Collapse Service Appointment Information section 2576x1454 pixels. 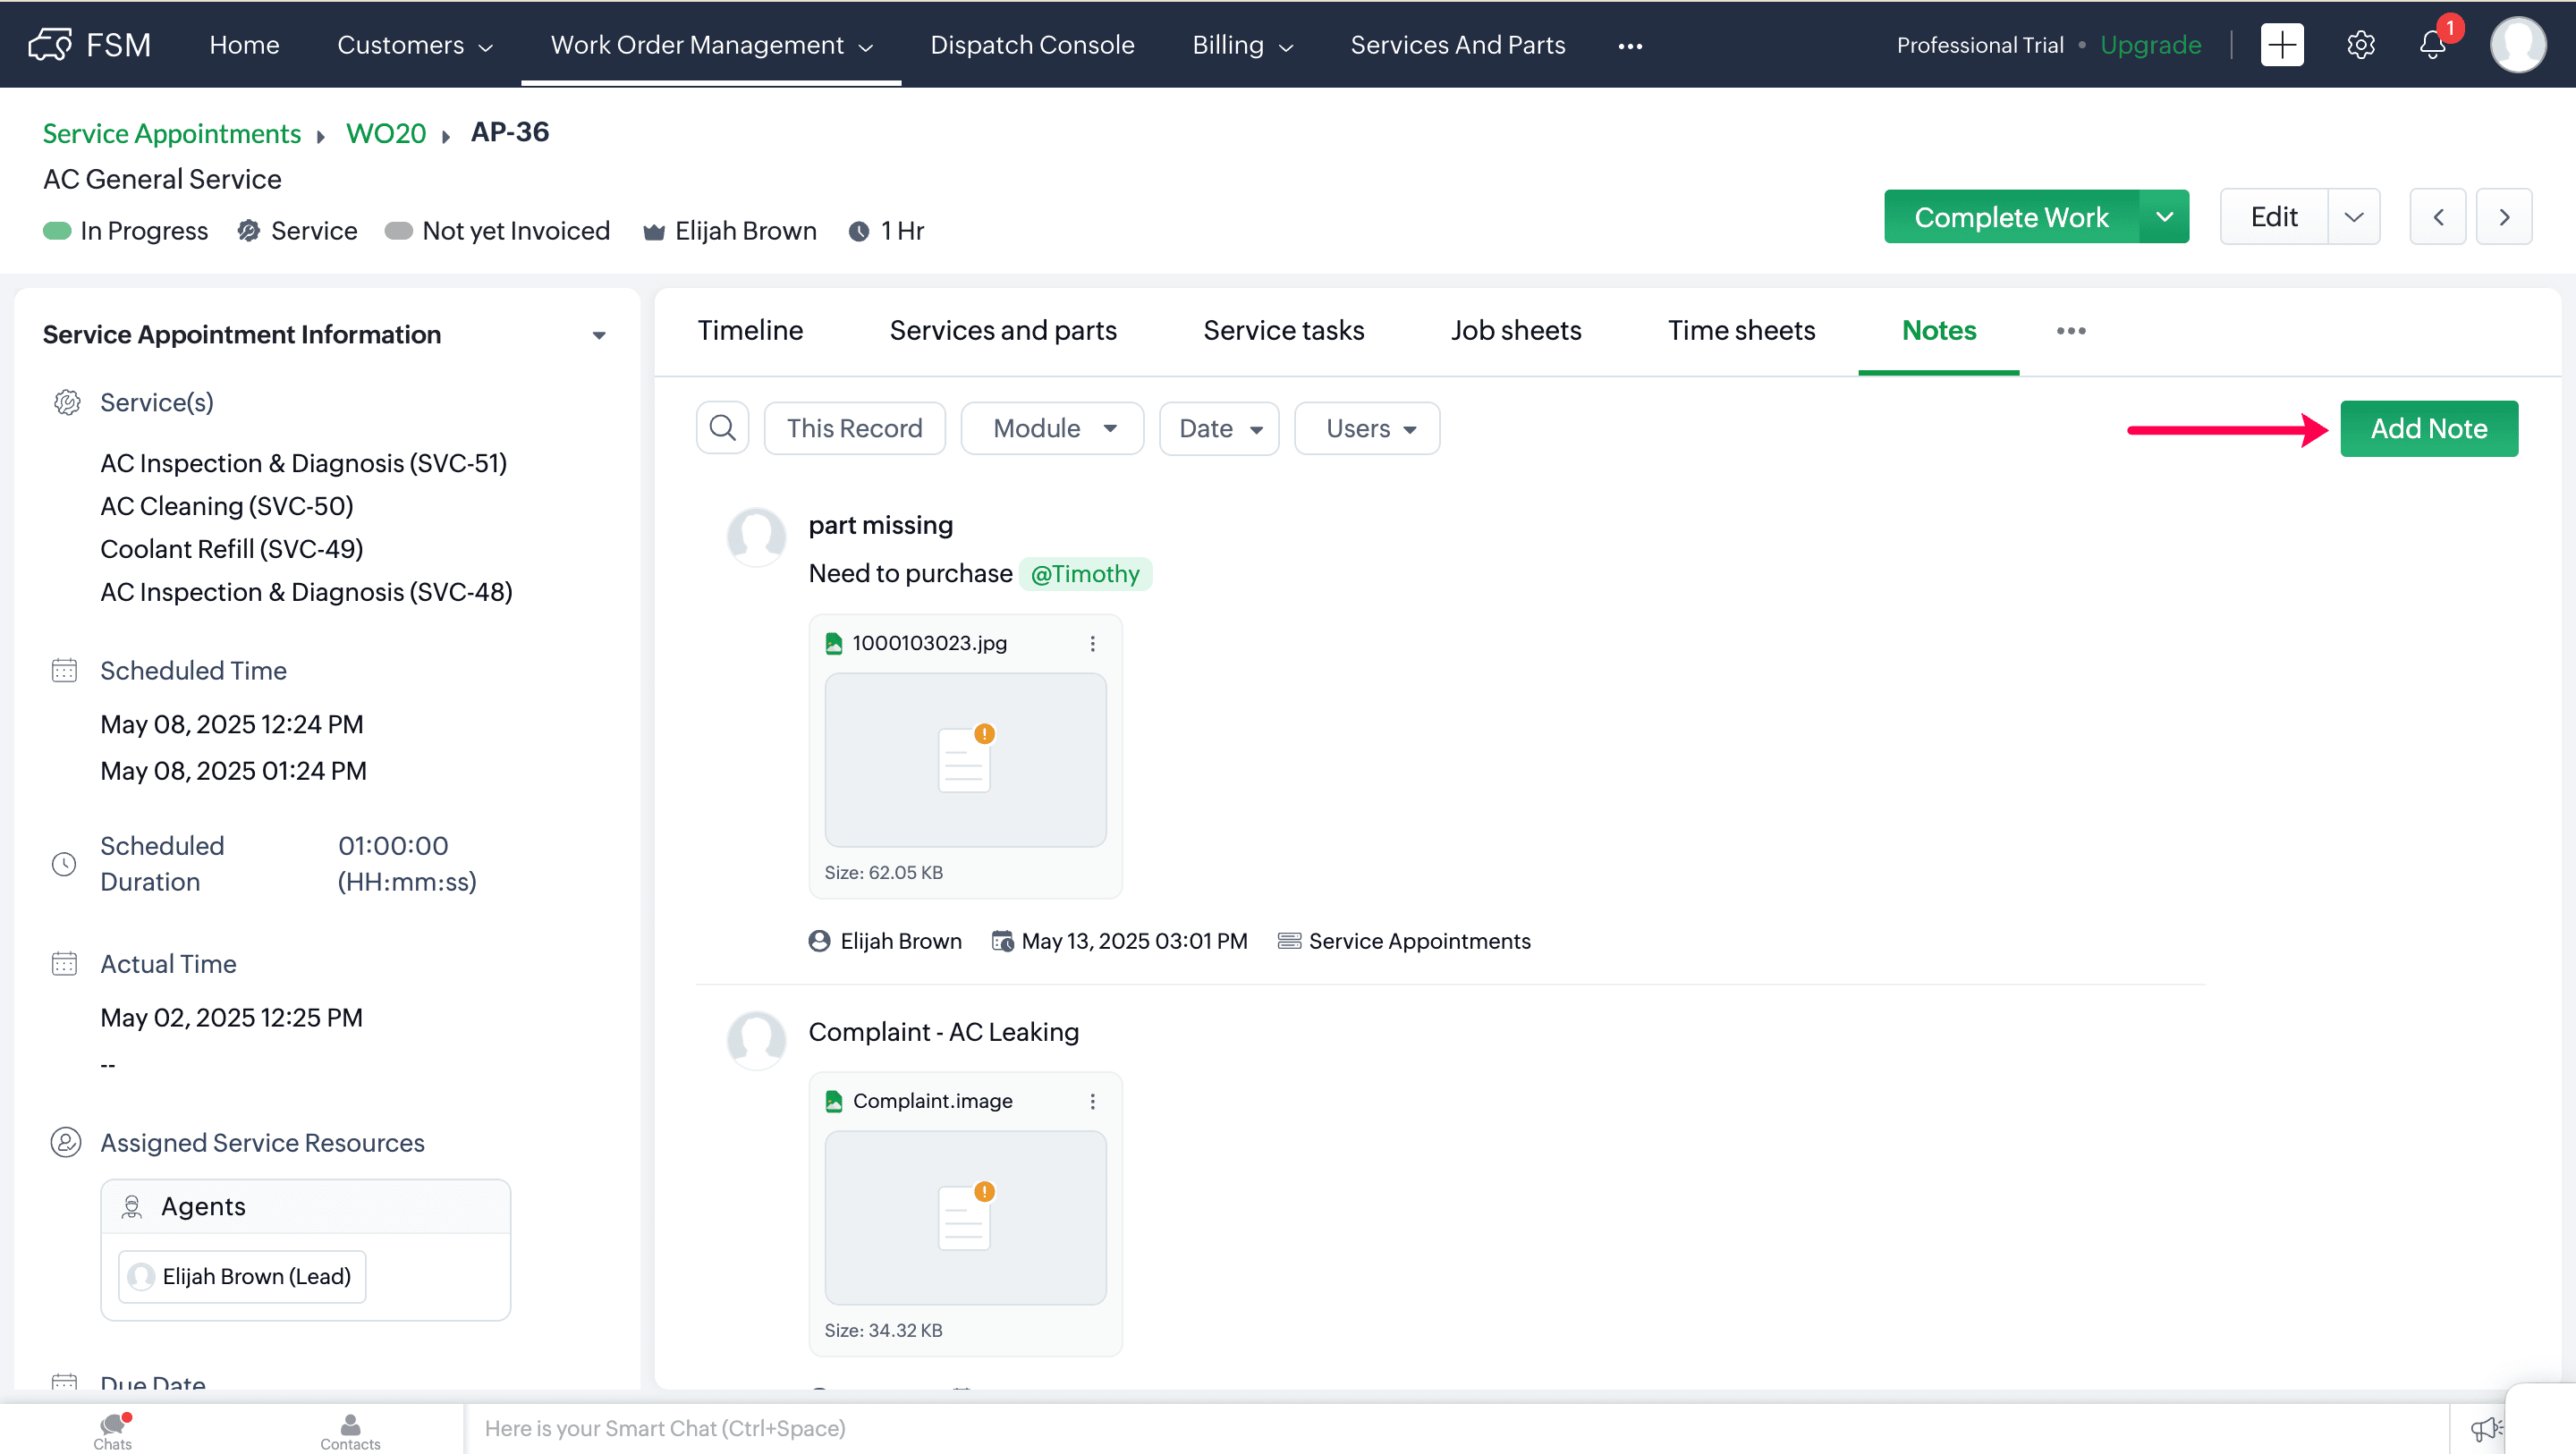[x=599, y=335]
